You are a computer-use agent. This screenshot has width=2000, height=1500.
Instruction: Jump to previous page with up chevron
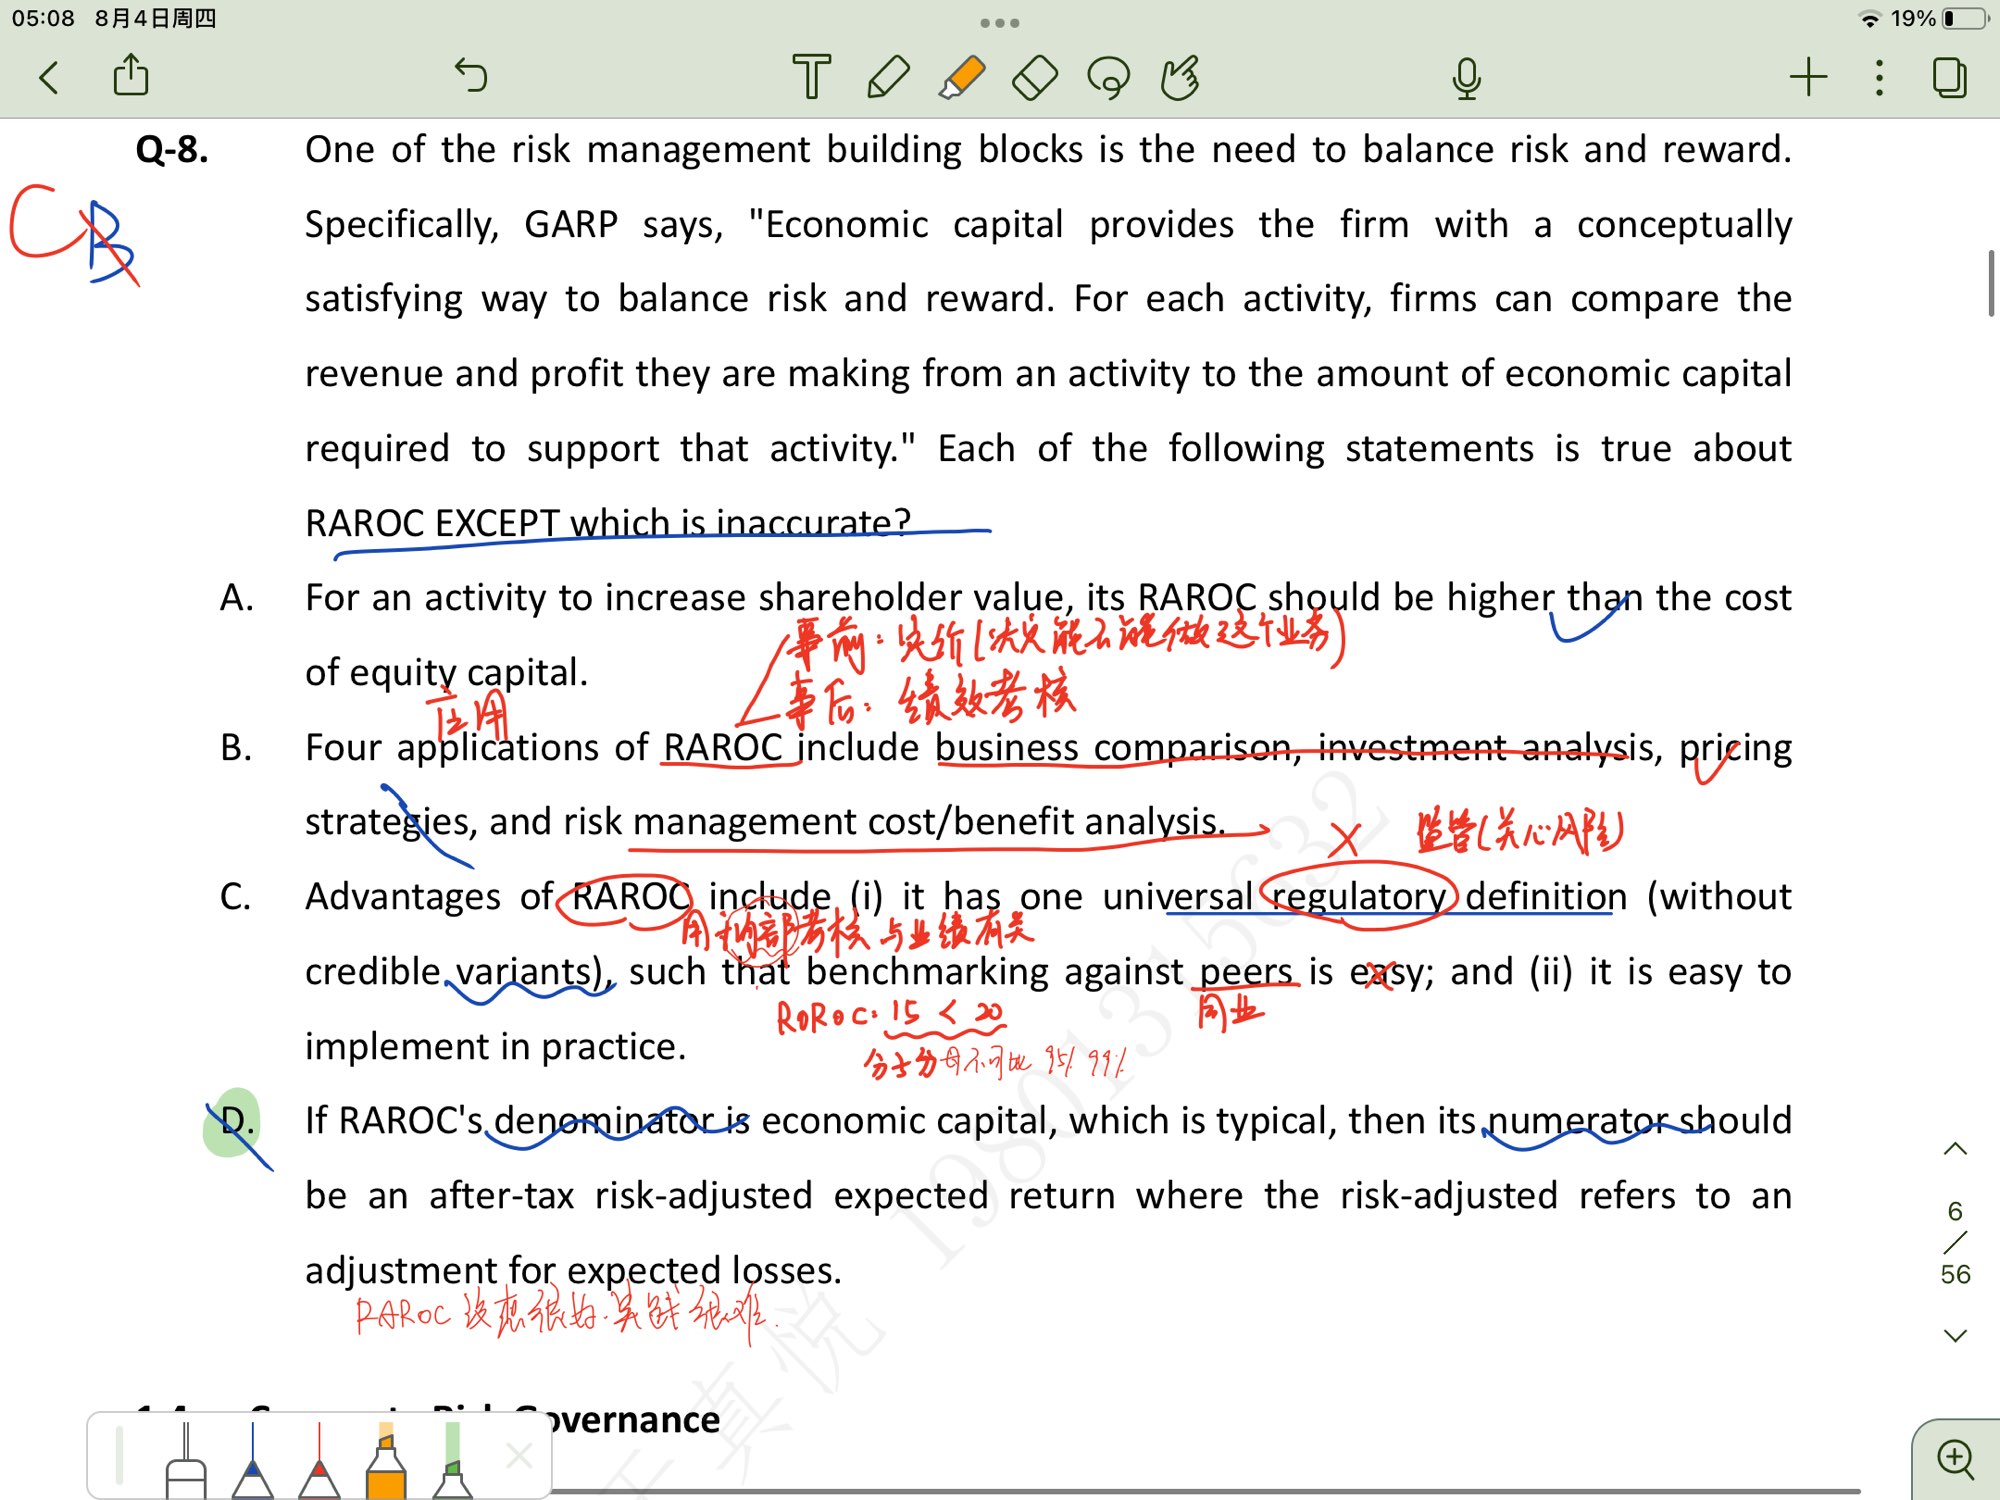point(1955,1149)
